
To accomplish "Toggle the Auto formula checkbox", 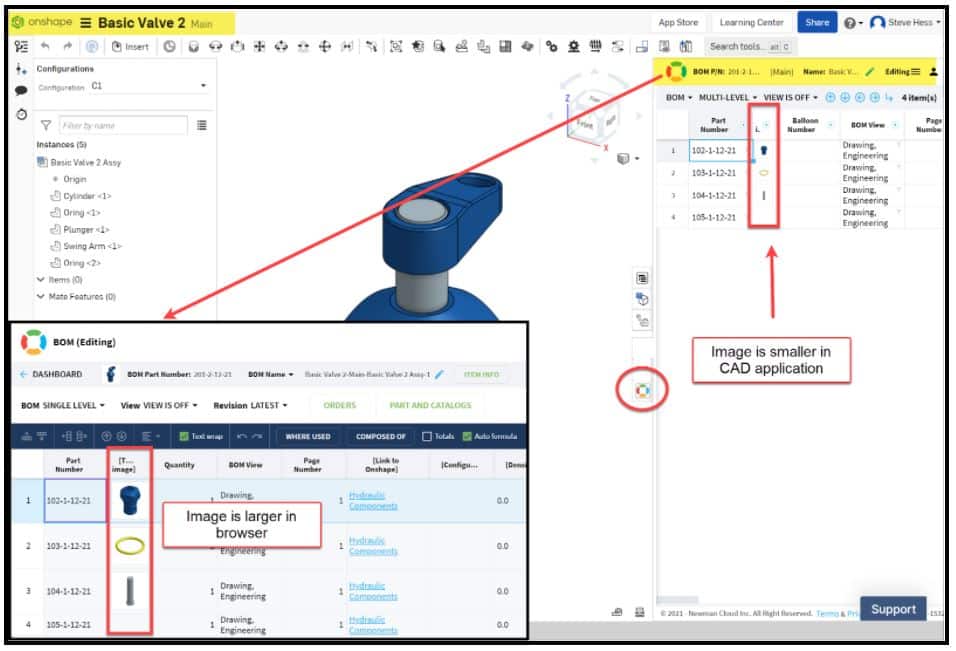I will [x=467, y=436].
